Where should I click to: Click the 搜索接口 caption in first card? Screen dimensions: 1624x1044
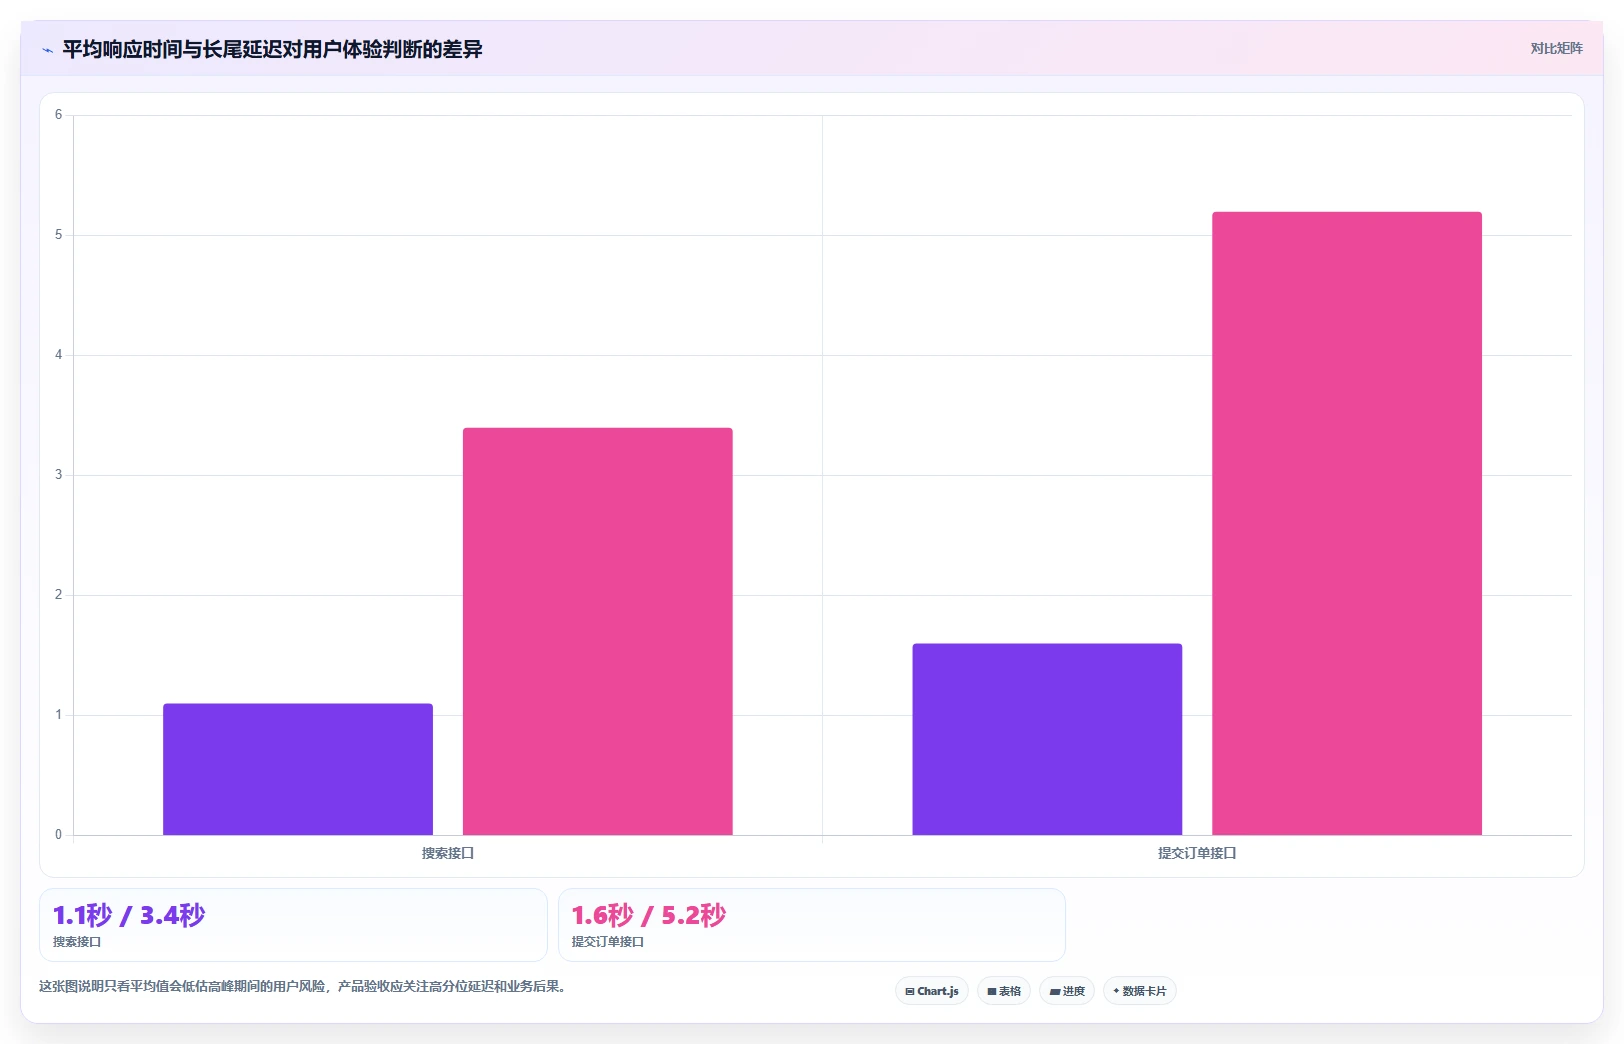(x=77, y=942)
